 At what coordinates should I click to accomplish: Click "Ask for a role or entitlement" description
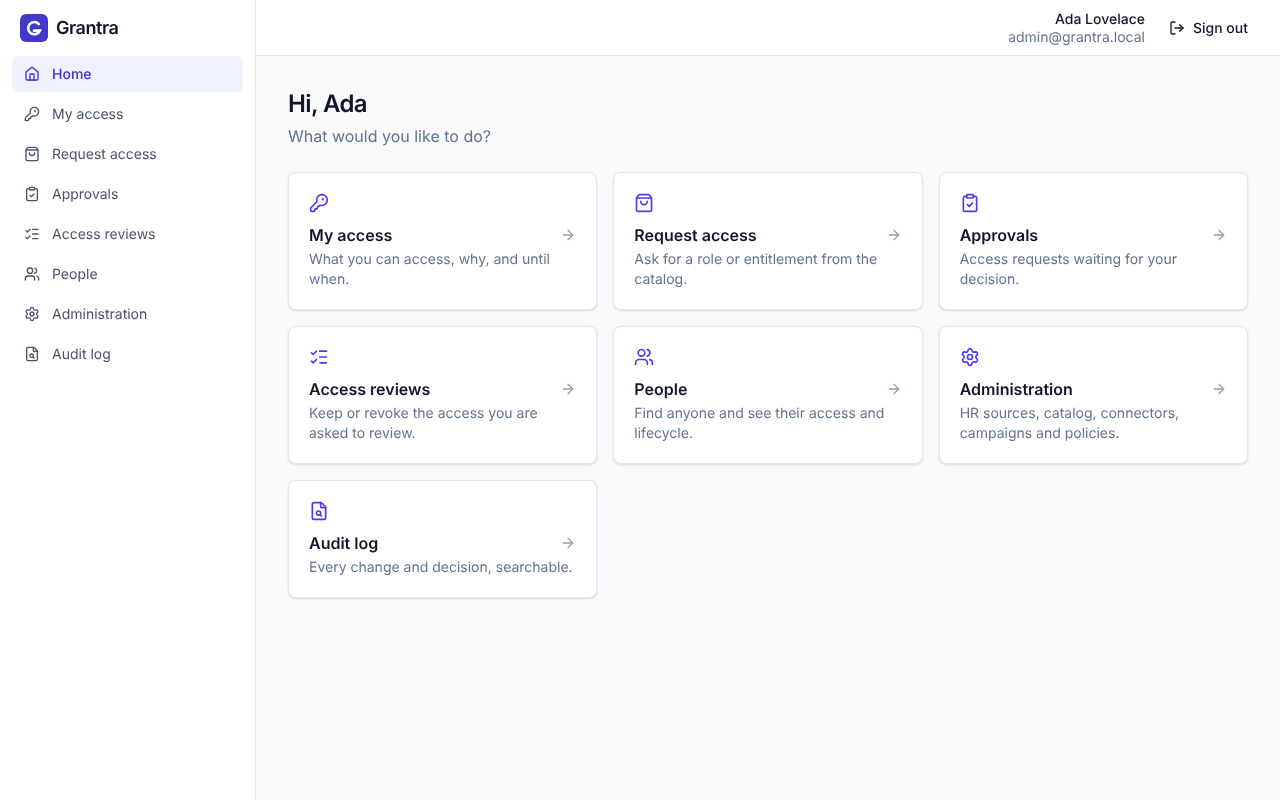click(x=755, y=269)
